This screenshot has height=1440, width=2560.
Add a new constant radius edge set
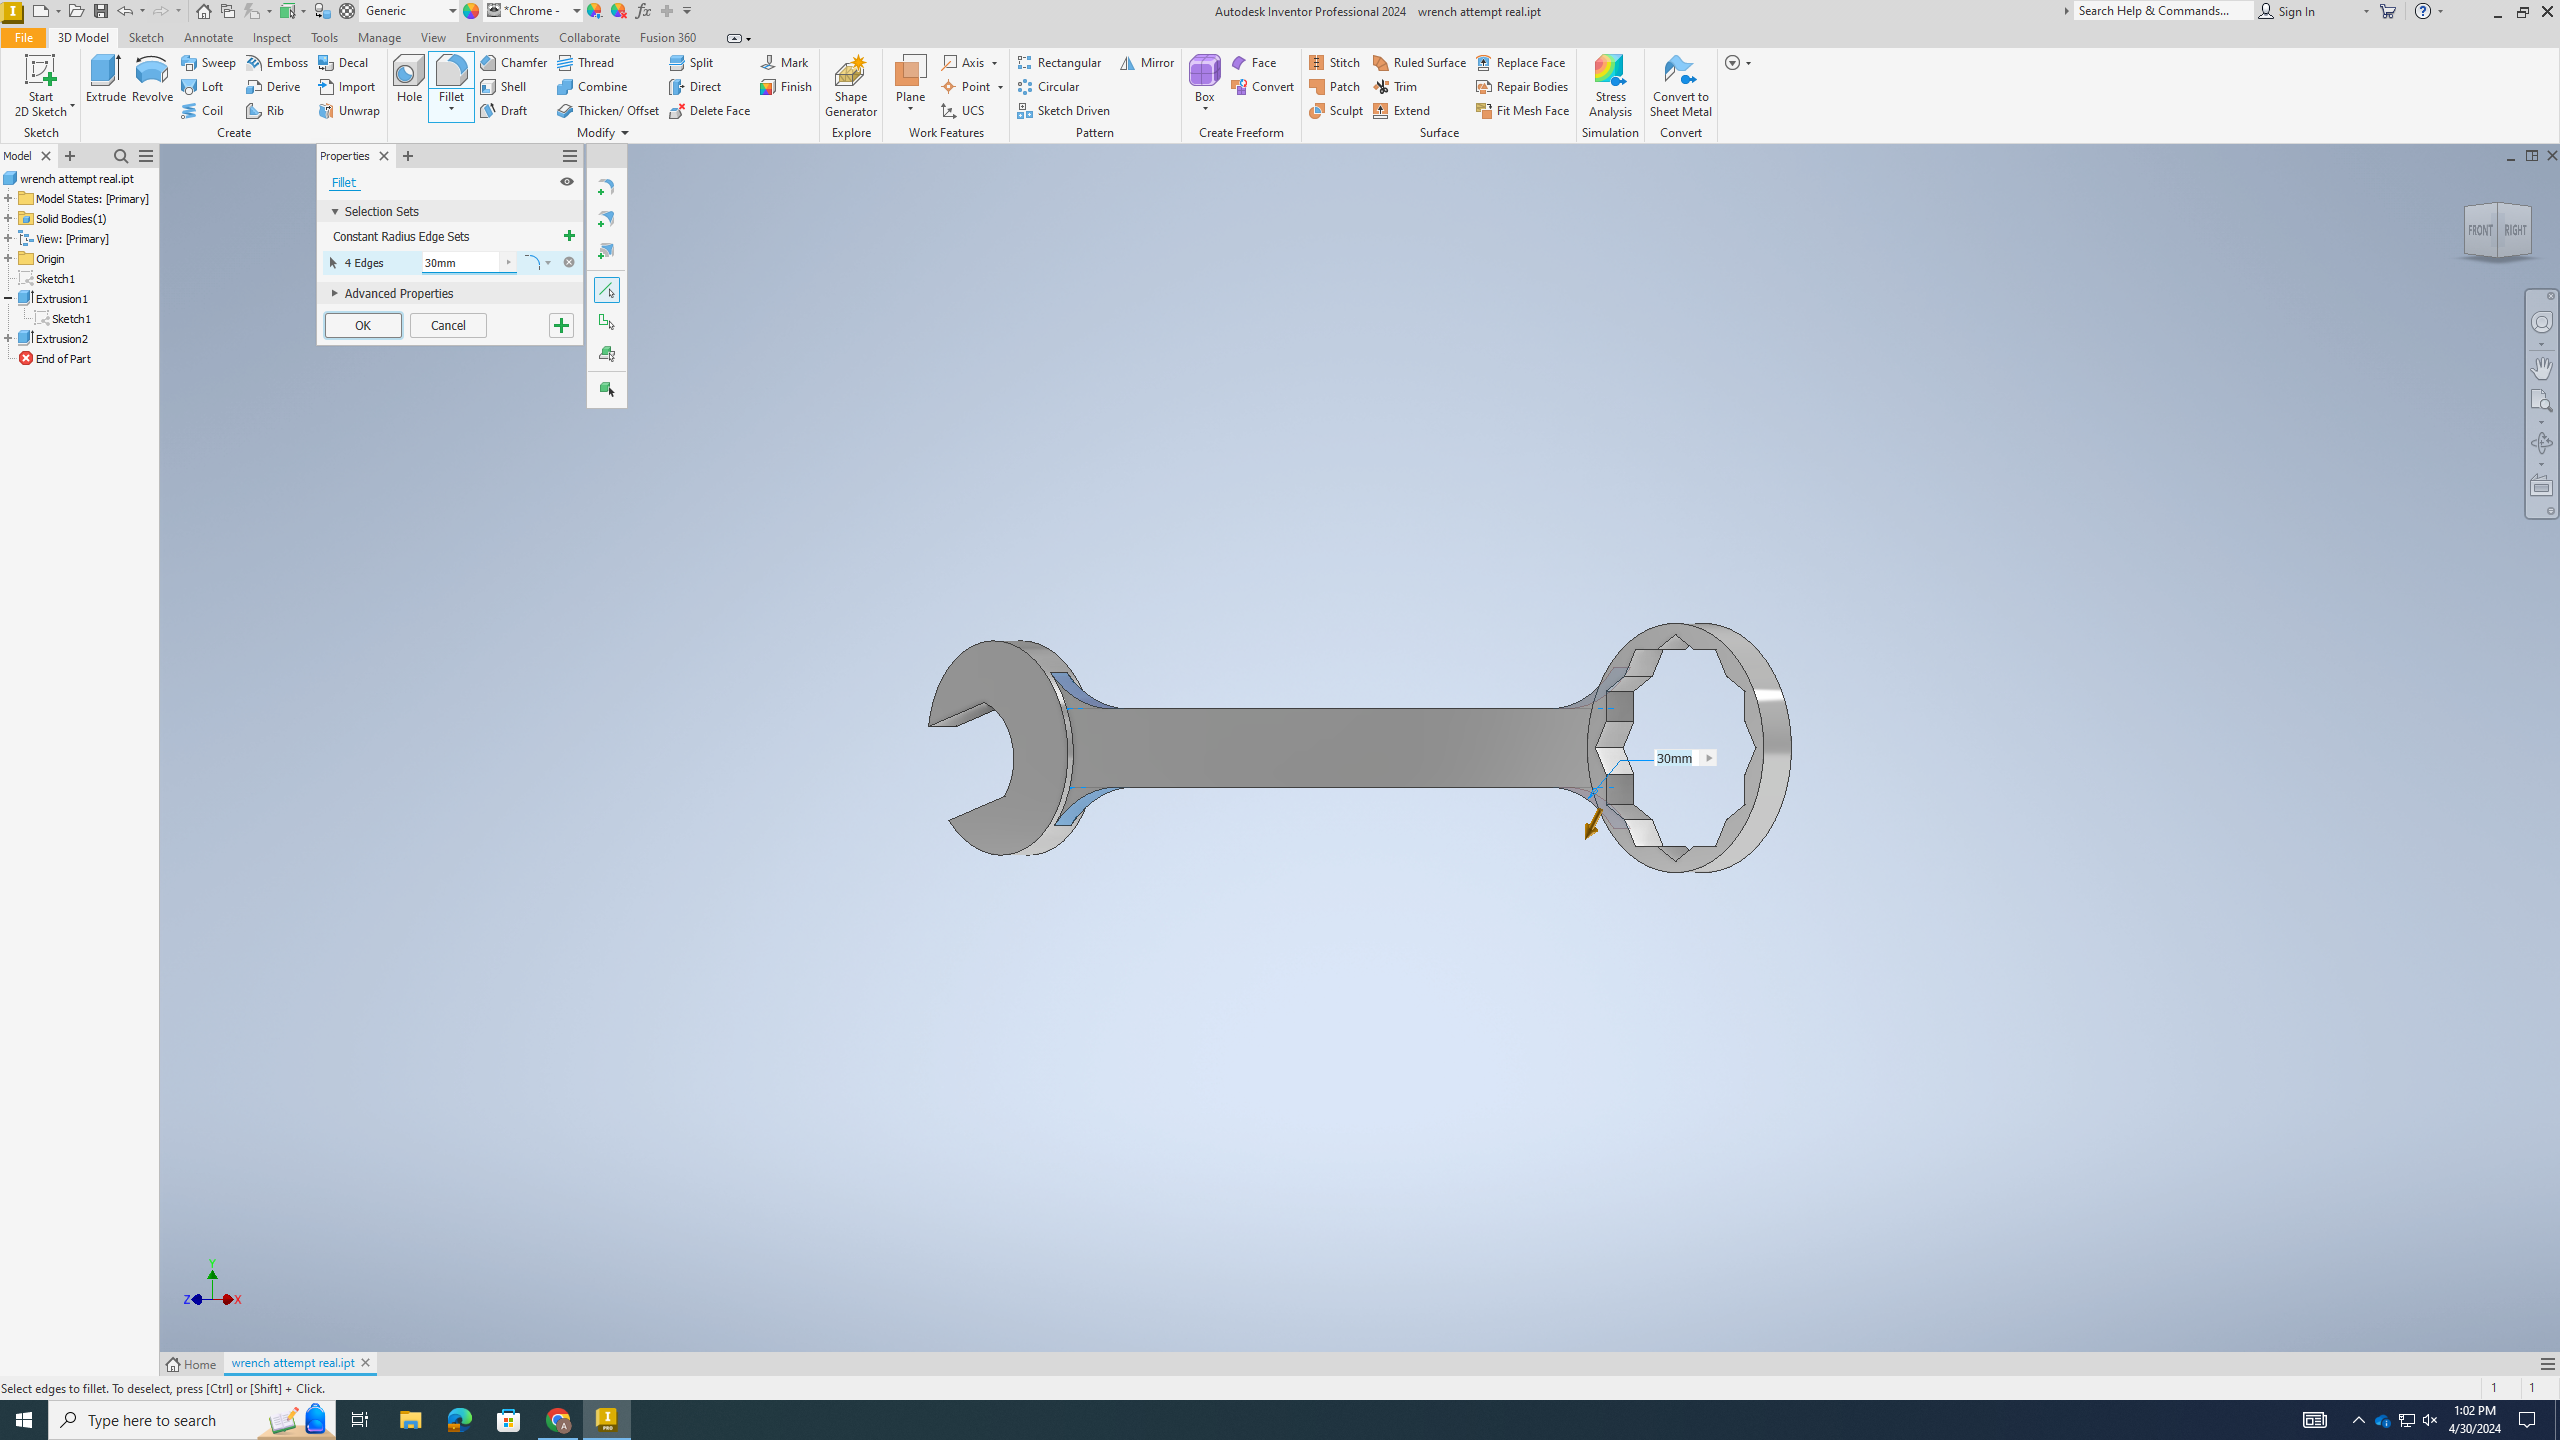coord(569,236)
